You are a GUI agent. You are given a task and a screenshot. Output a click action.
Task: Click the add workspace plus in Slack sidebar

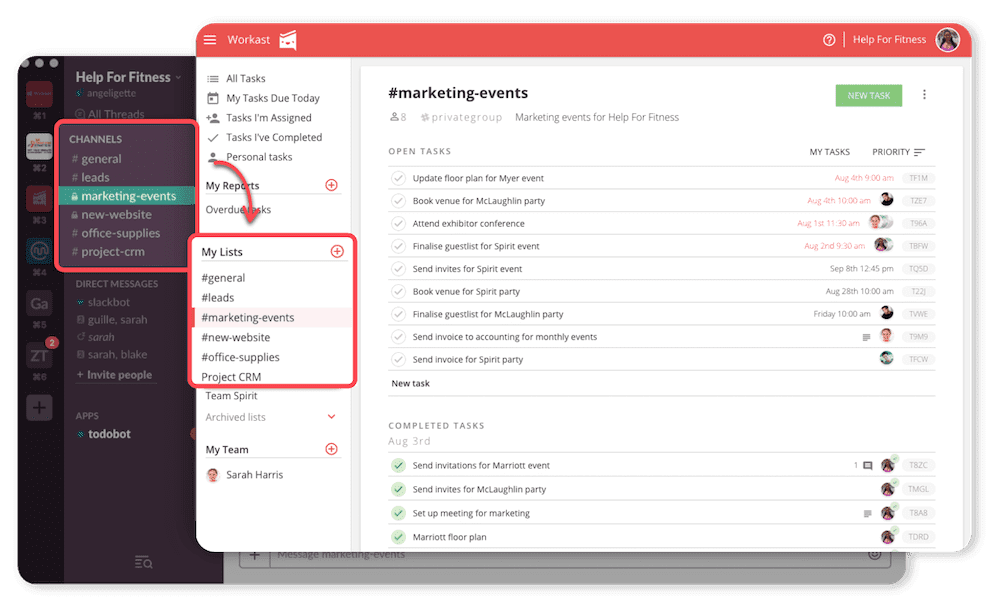point(39,408)
